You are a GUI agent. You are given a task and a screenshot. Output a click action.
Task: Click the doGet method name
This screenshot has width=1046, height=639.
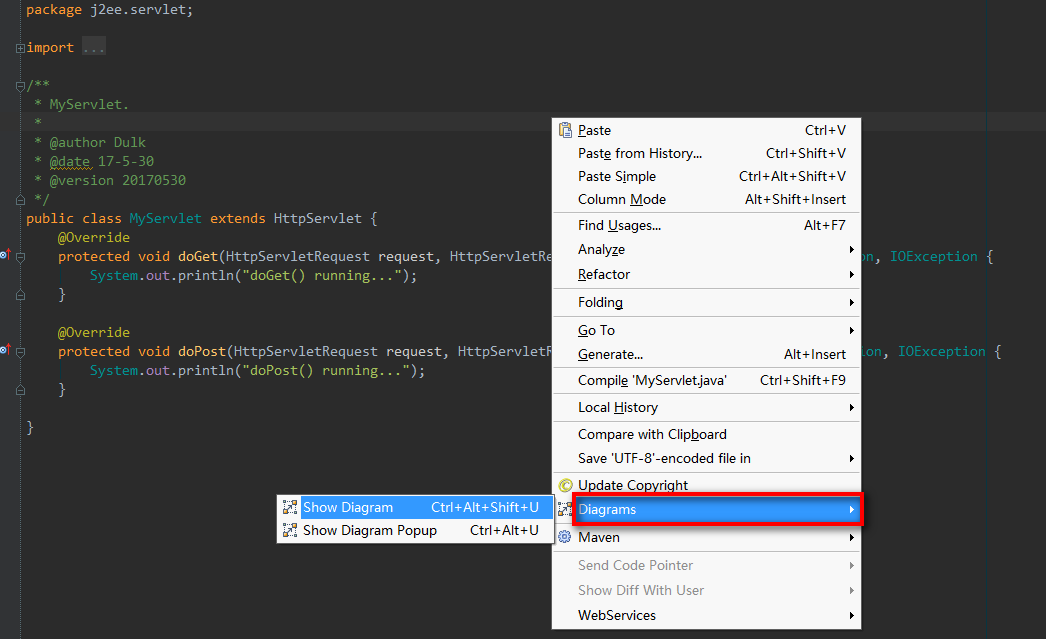tap(197, 257)
